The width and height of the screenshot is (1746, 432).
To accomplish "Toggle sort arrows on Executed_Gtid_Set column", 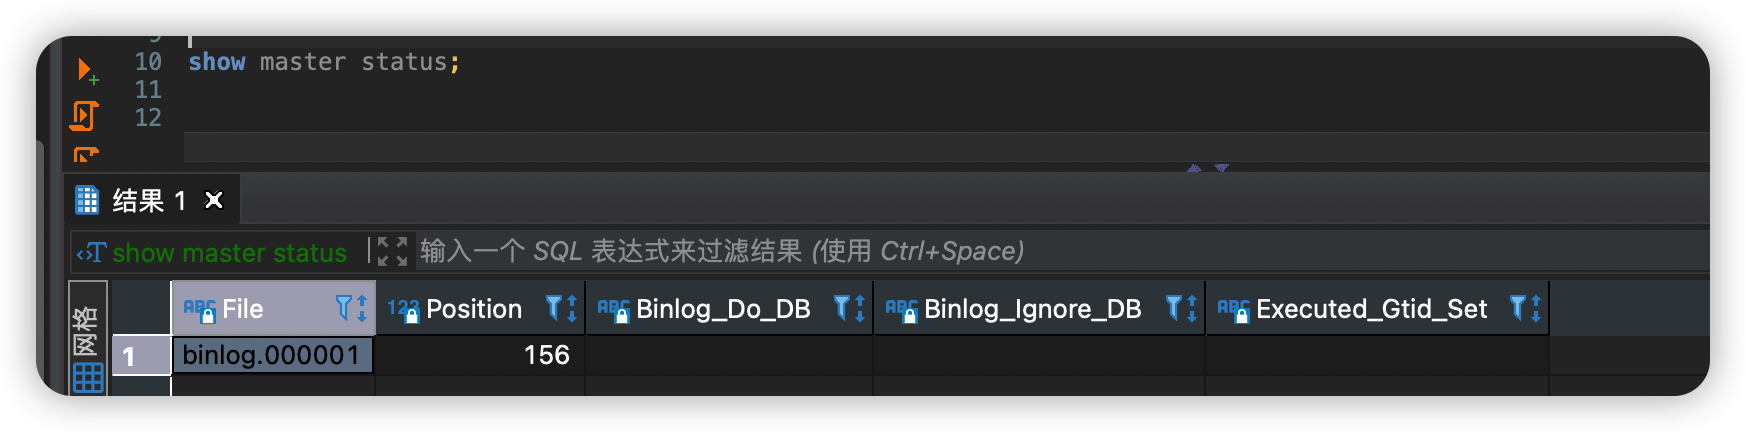I will tap(1536, 308).
